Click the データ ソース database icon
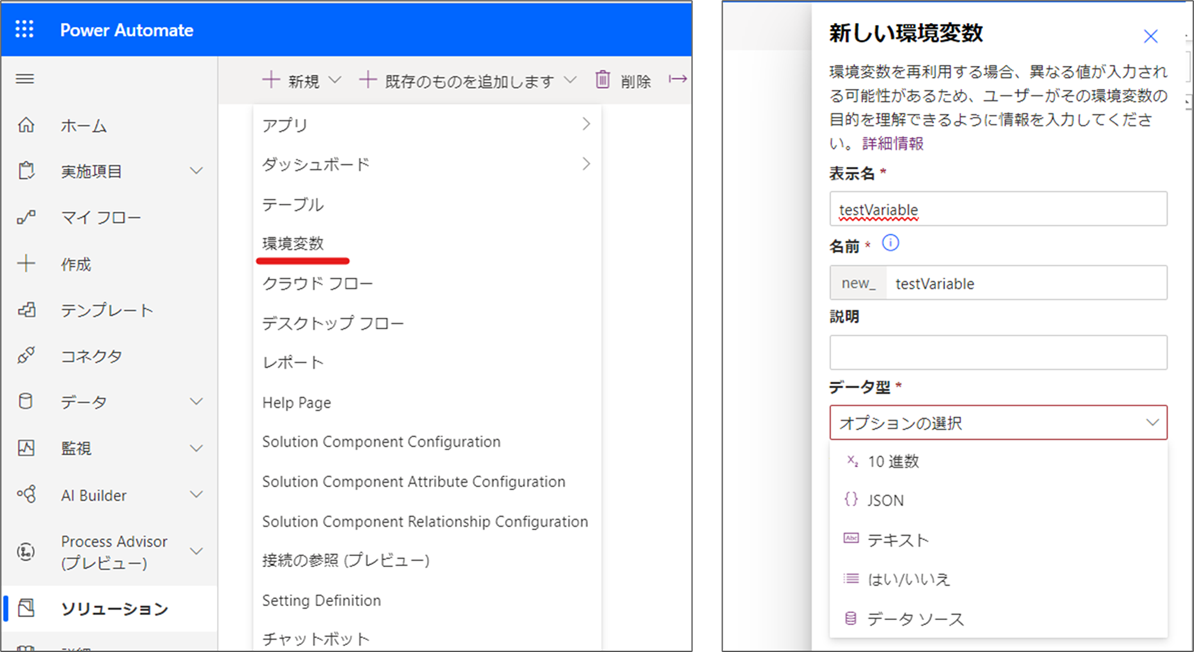 tap(851, 618)
